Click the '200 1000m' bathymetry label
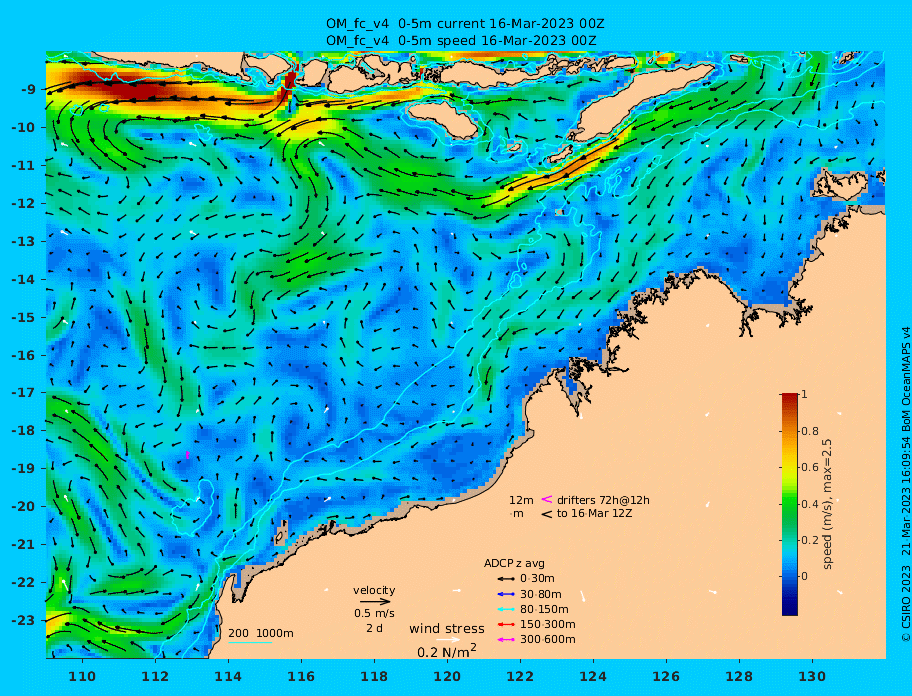Viewport: 912px width, 696px height. (261, 633)
